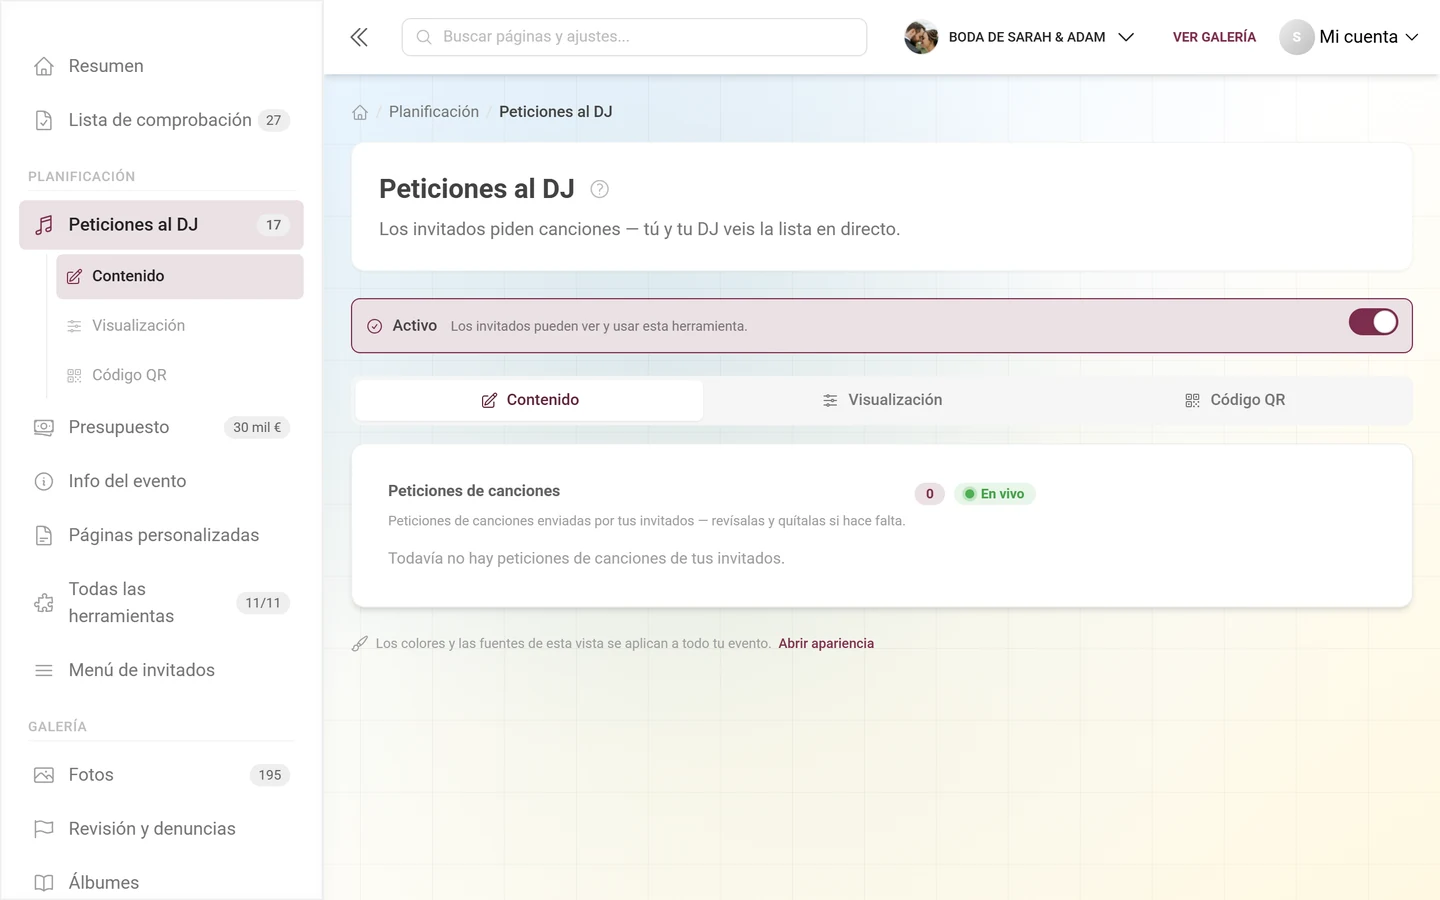Viewport: 1440px width, 900px height.
Task: Click the circled checkmark icon beside Activo
Action: 375,326
